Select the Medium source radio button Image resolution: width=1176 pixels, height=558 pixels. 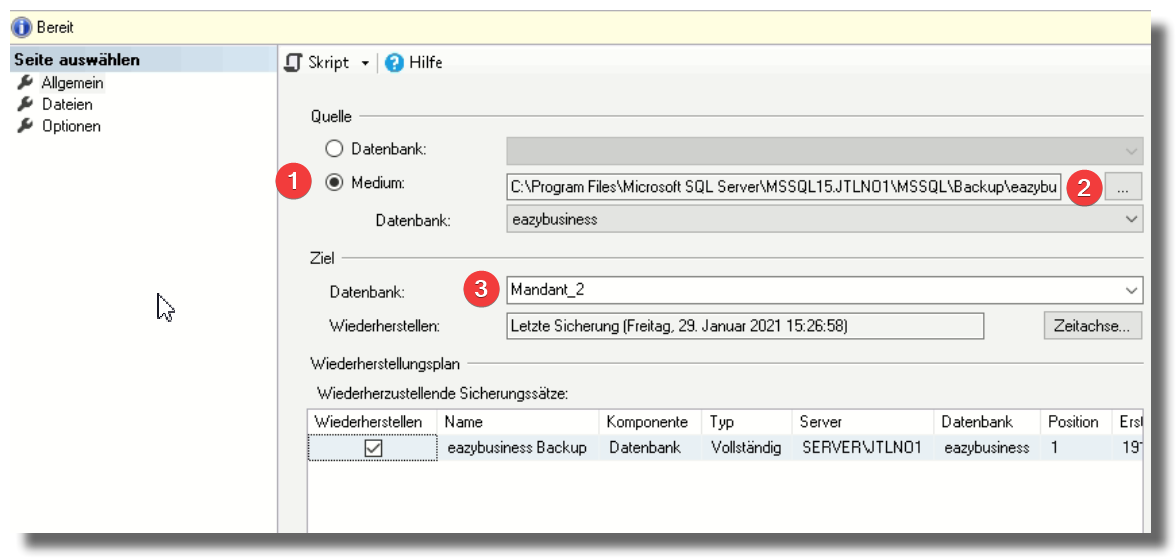(335, 182)
